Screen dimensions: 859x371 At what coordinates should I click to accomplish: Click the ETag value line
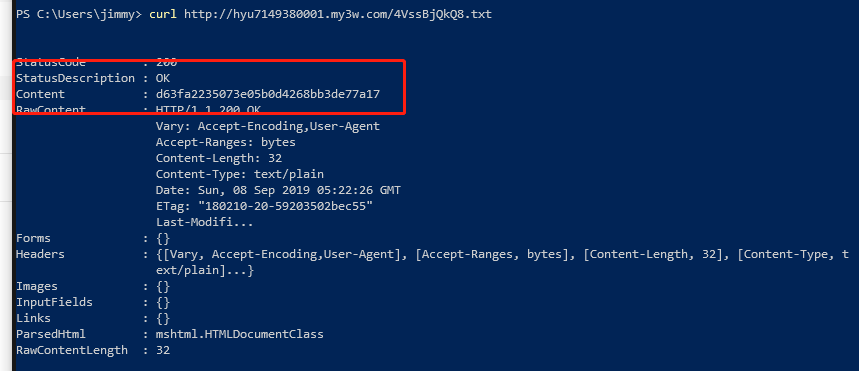click(265, 207)
